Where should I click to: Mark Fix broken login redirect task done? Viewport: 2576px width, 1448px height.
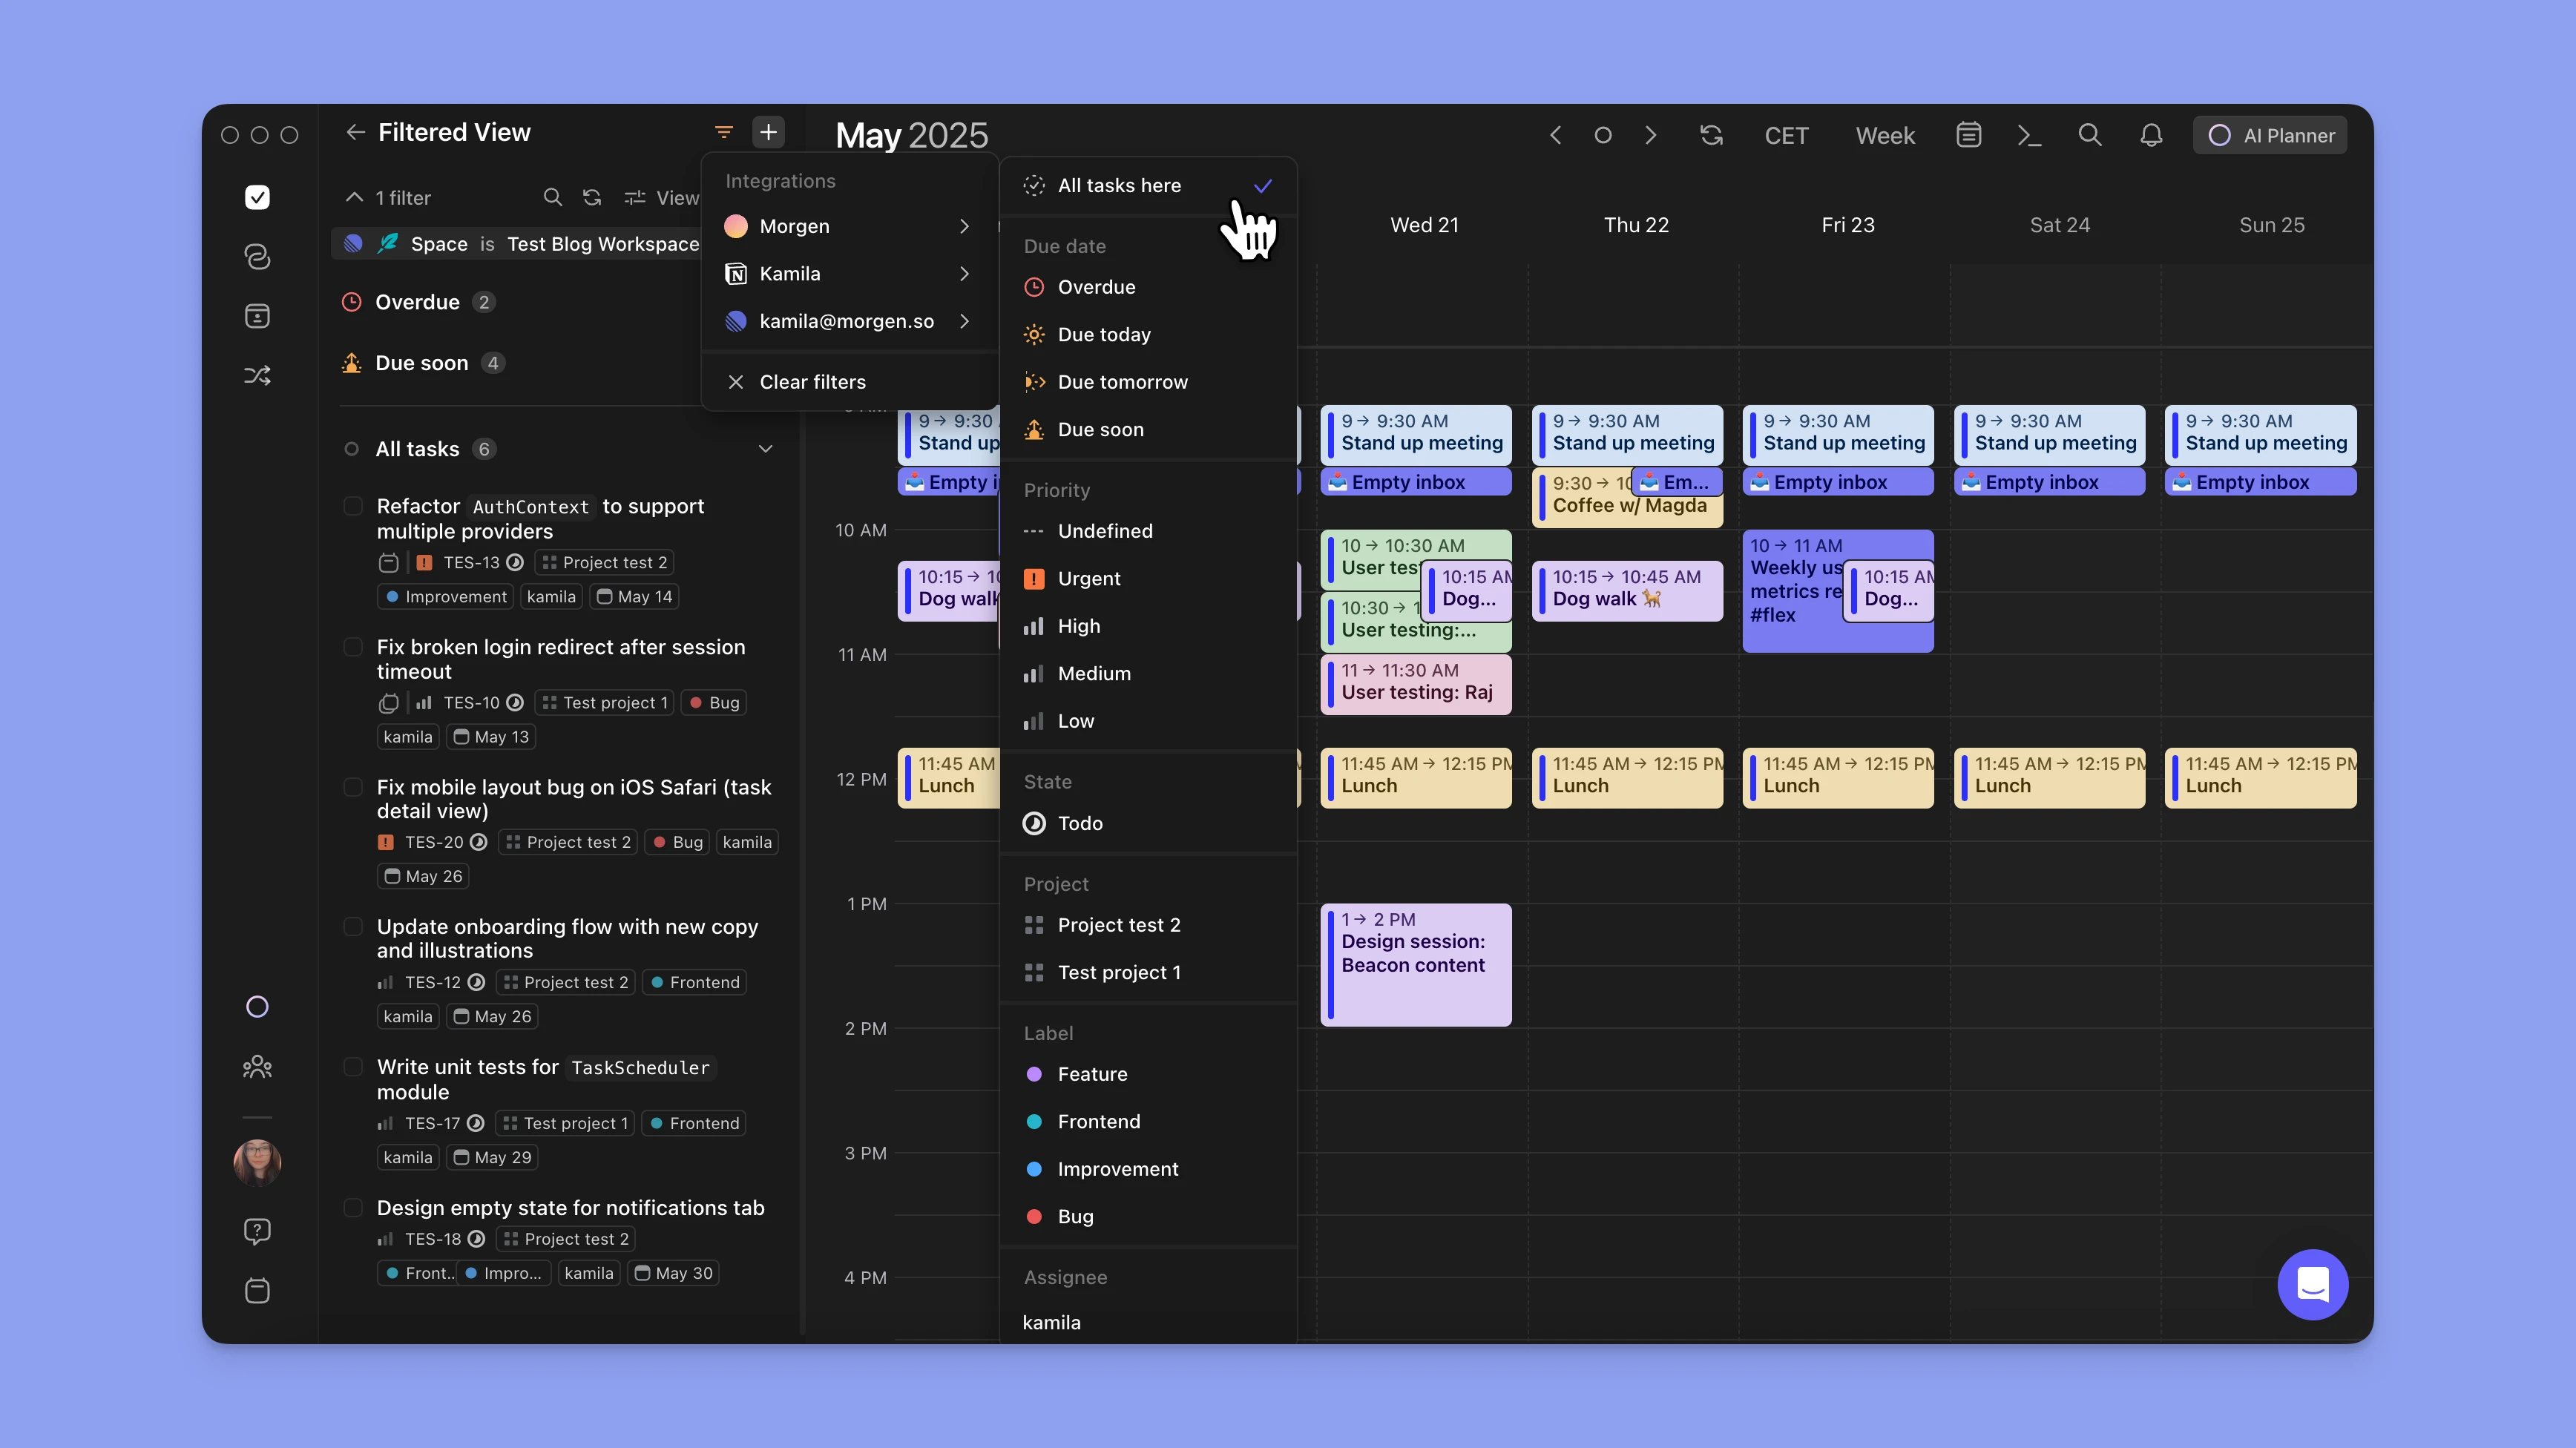(x=353, y=647)
